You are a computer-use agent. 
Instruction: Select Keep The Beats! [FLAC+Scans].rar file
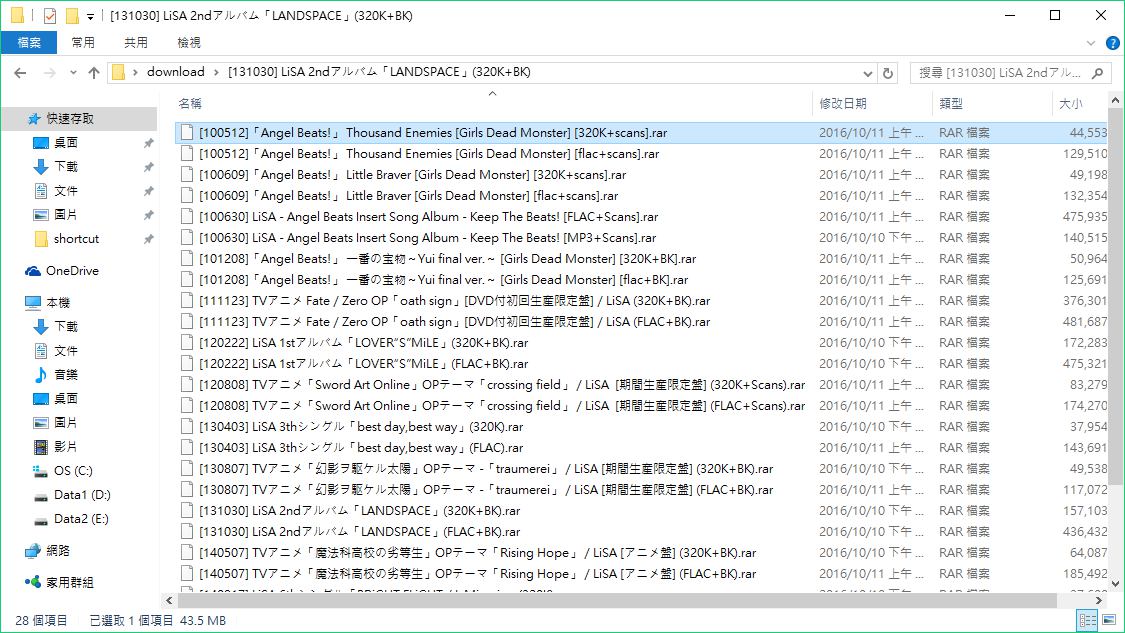(x=428, y=217)
